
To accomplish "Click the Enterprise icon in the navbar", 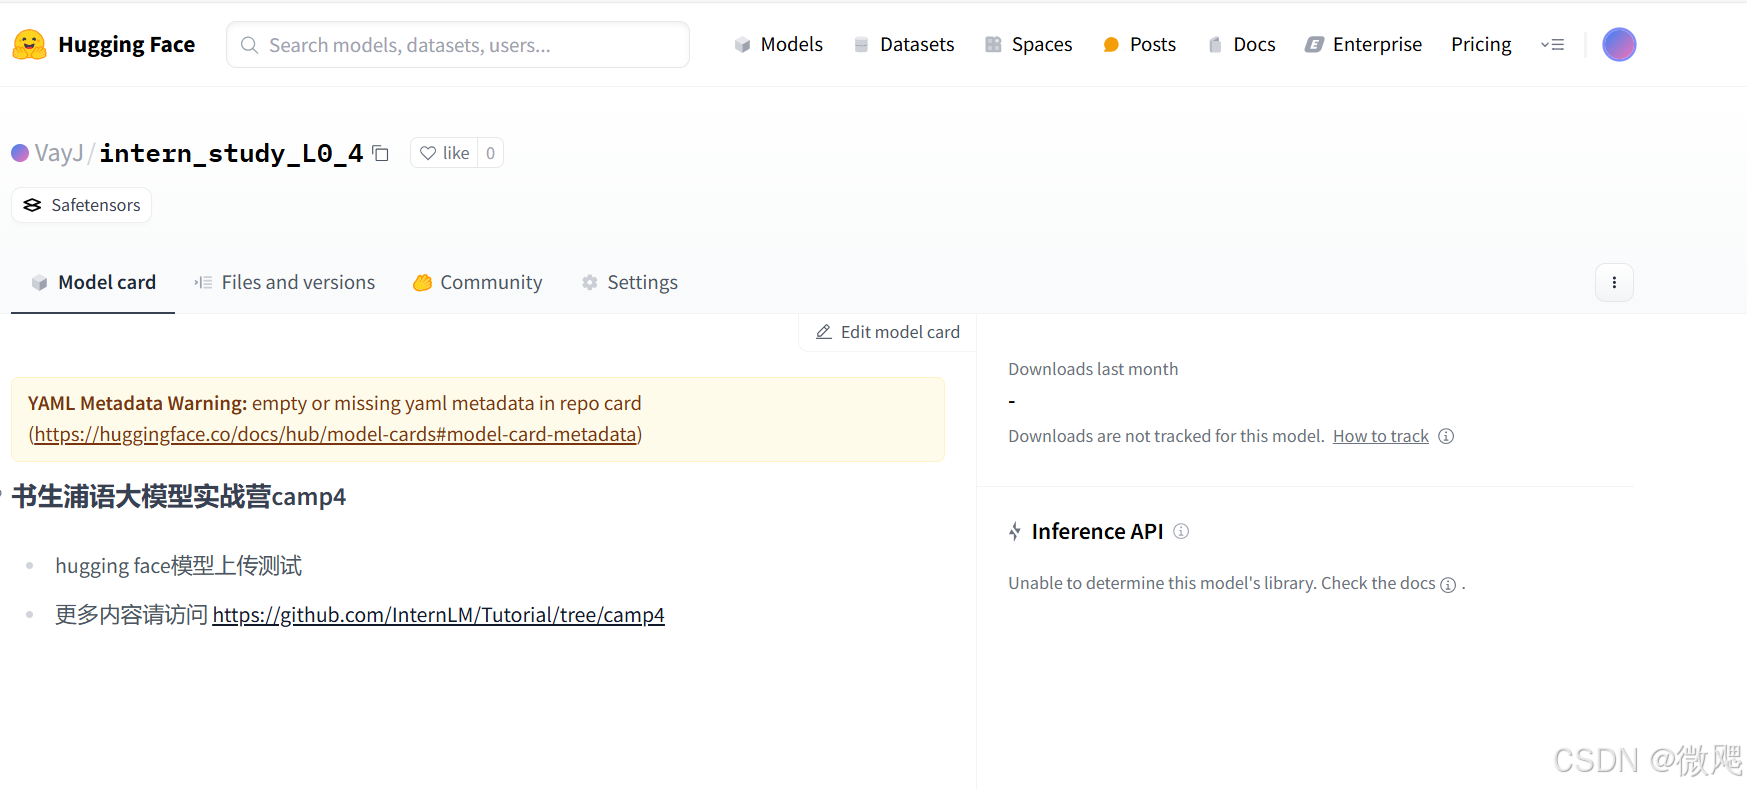I will [x=1314, y=45].
